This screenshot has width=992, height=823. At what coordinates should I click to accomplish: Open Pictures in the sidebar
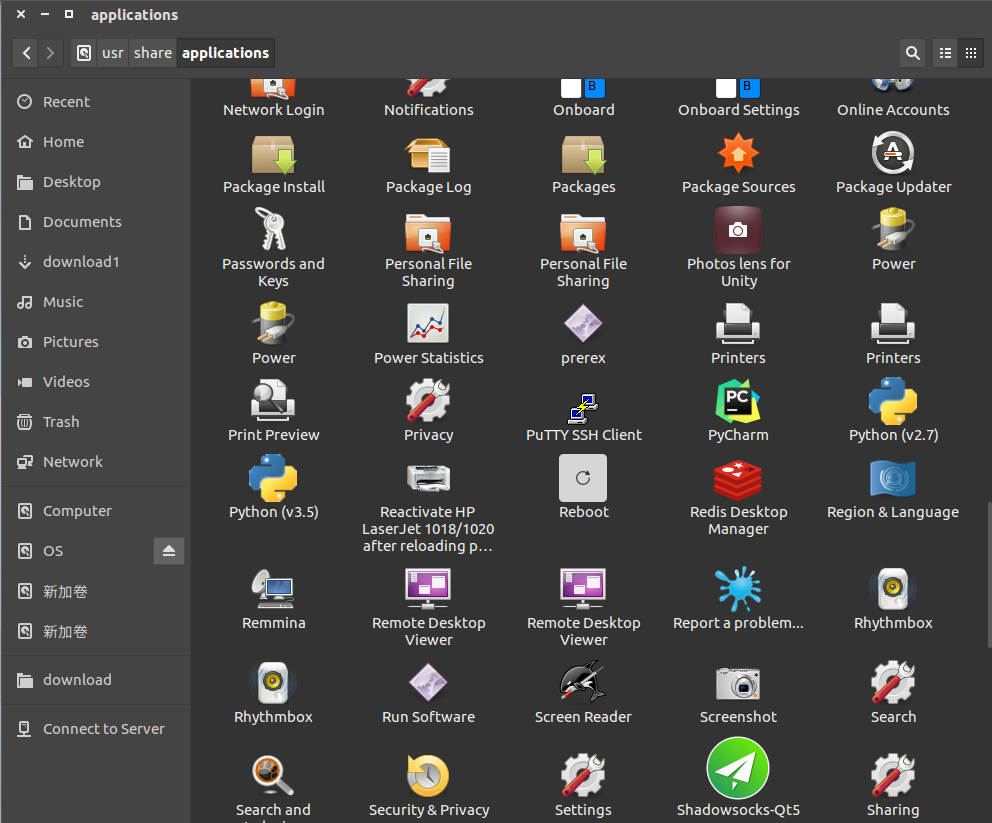pyautogui.click(x=96, y=342)
